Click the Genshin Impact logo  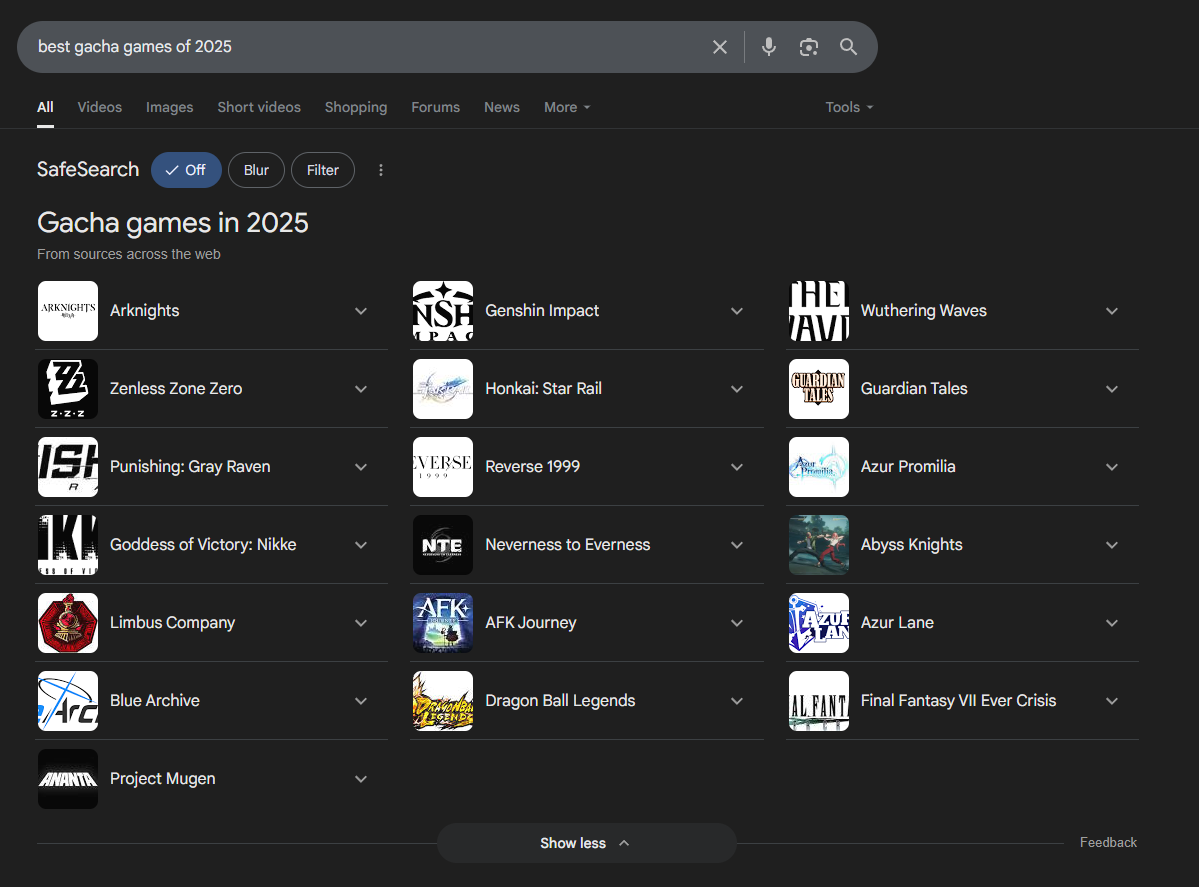tap(443, 310)
